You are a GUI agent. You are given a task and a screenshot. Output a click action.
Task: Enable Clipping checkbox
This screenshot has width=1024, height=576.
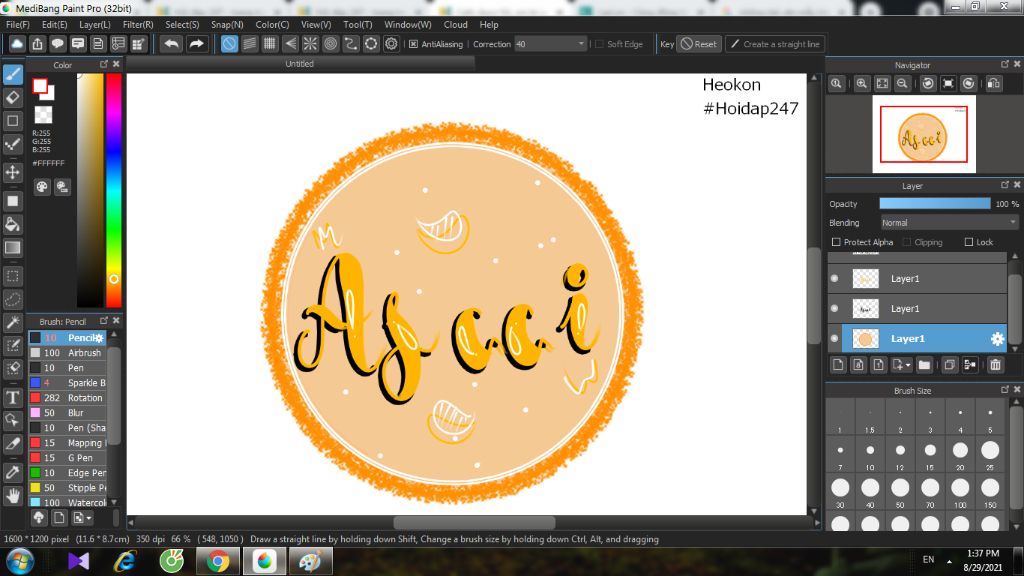906,242
